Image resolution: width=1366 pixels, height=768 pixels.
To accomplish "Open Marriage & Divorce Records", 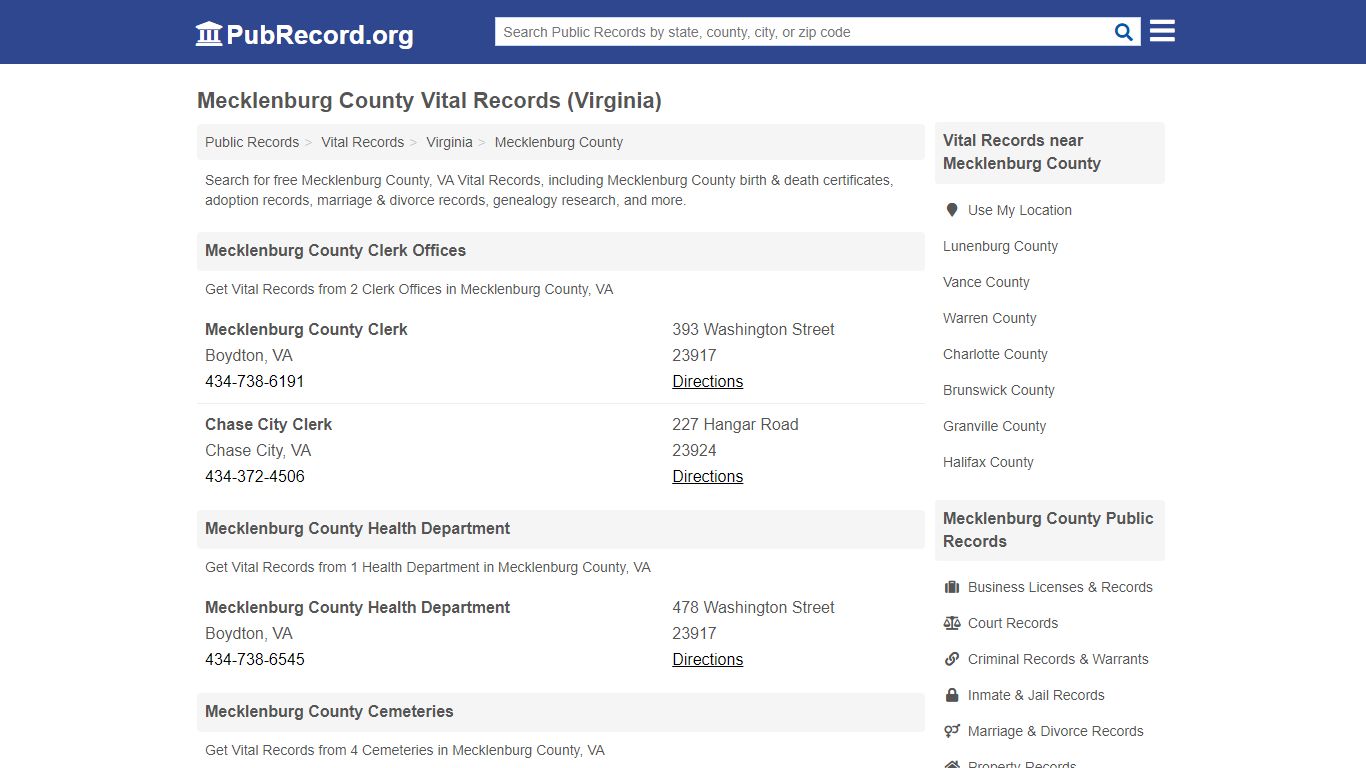I will pyautogui.click(x=1055, y=731).
